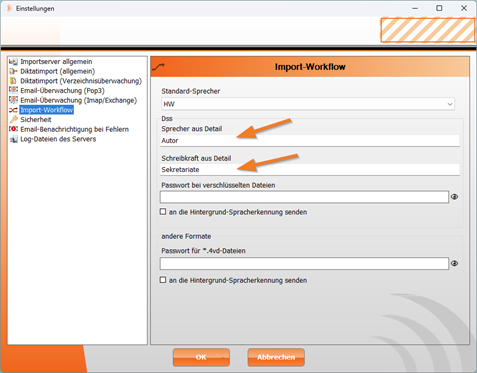Open Log-Dateien des Servers page
477x373 pixels.
[x=58, y=139]
